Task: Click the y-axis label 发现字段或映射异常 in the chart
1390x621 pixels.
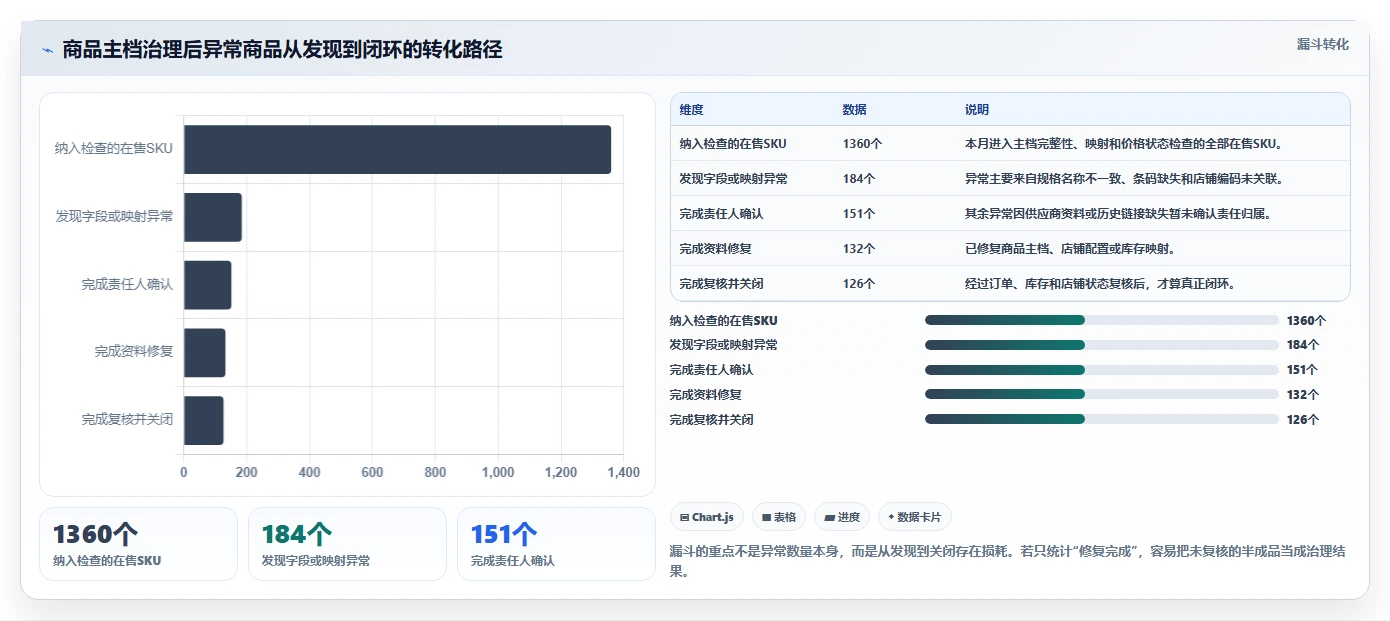Action: [114, 217]
